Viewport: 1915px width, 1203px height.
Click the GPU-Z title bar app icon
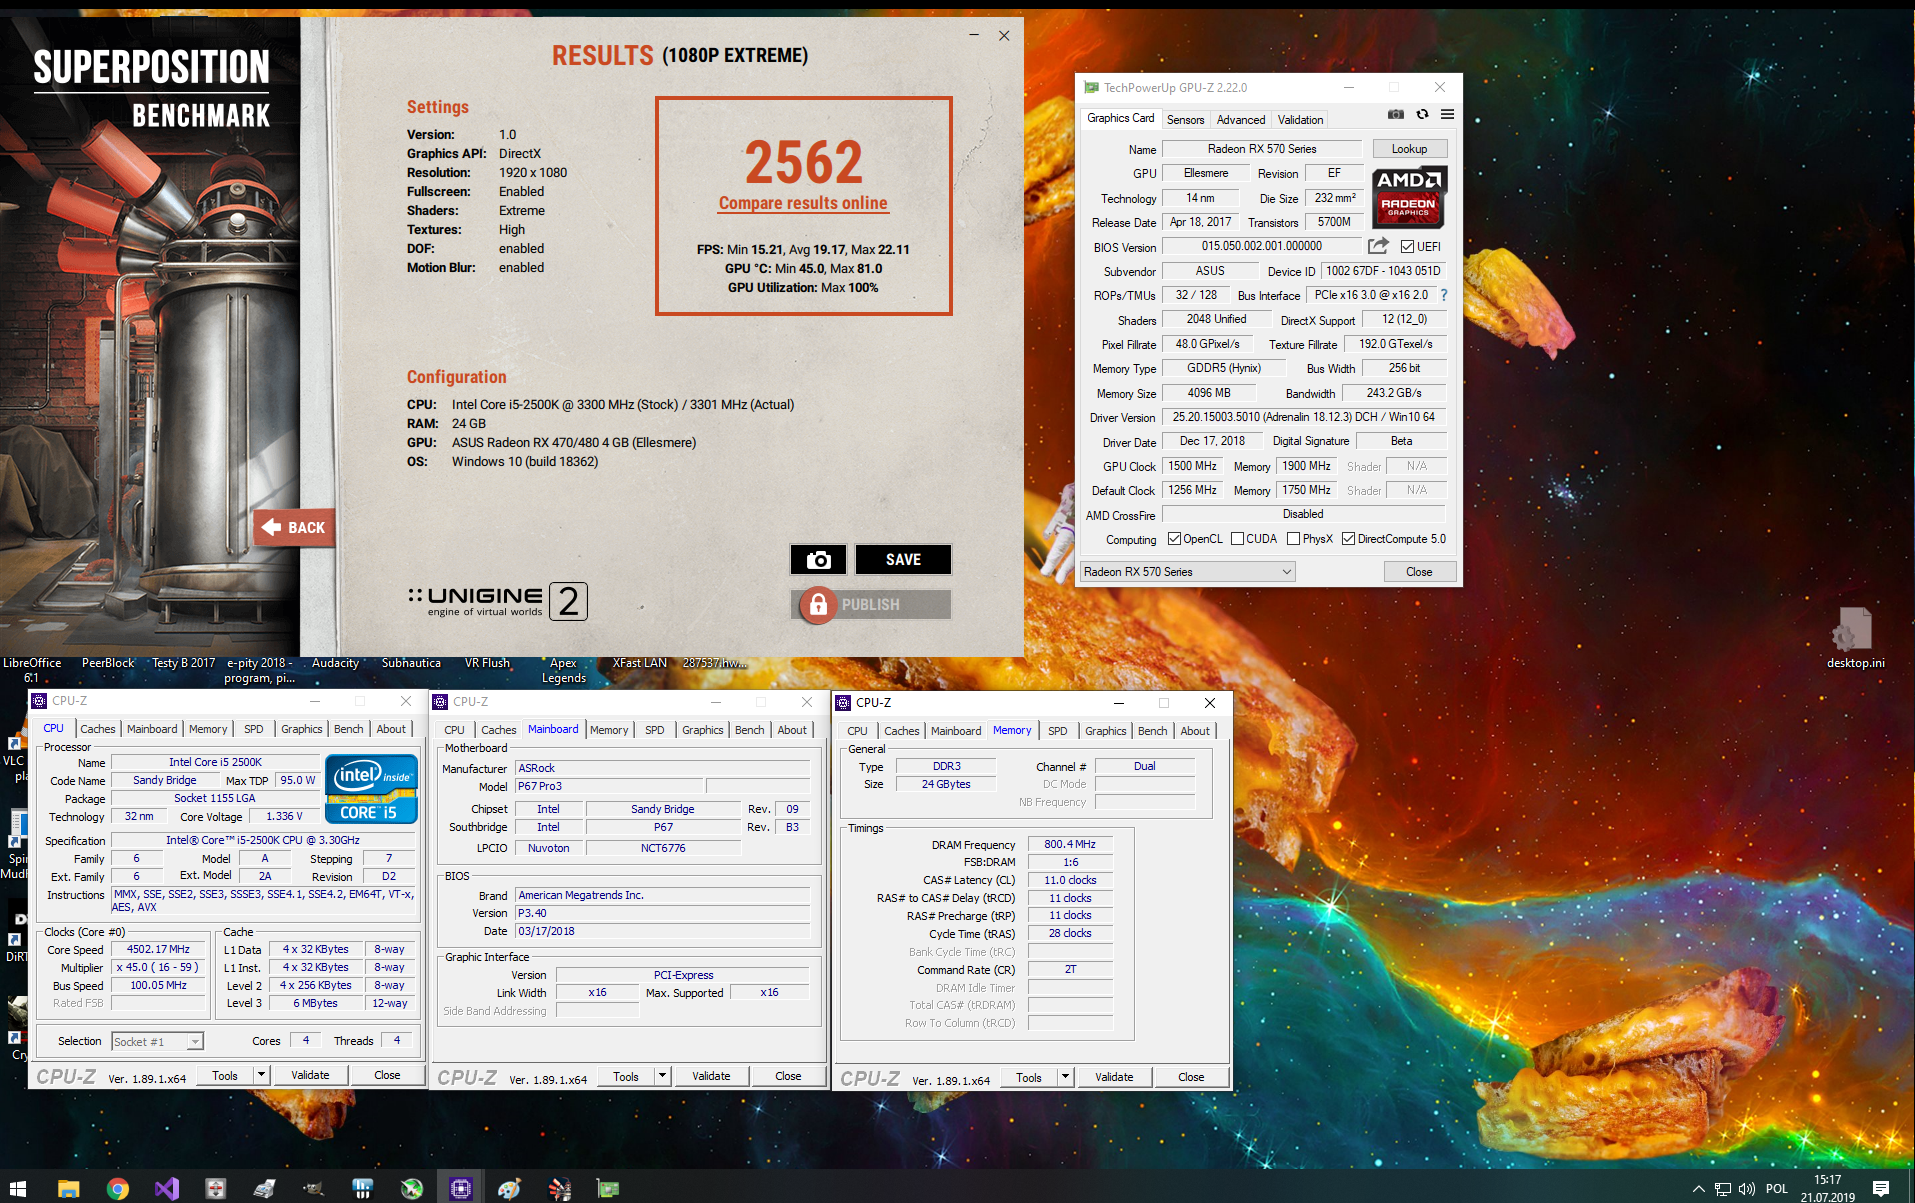click(x=1091, y=88)
